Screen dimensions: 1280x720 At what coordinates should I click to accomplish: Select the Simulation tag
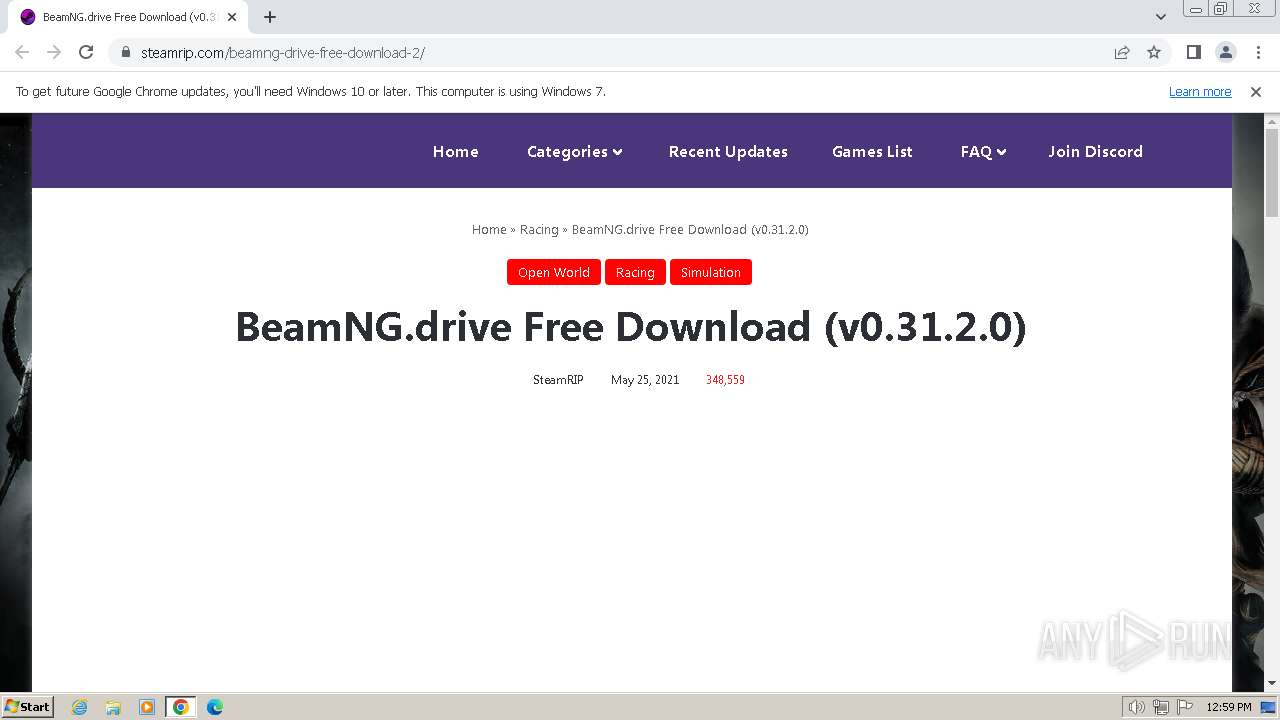[x=711, y=272]
